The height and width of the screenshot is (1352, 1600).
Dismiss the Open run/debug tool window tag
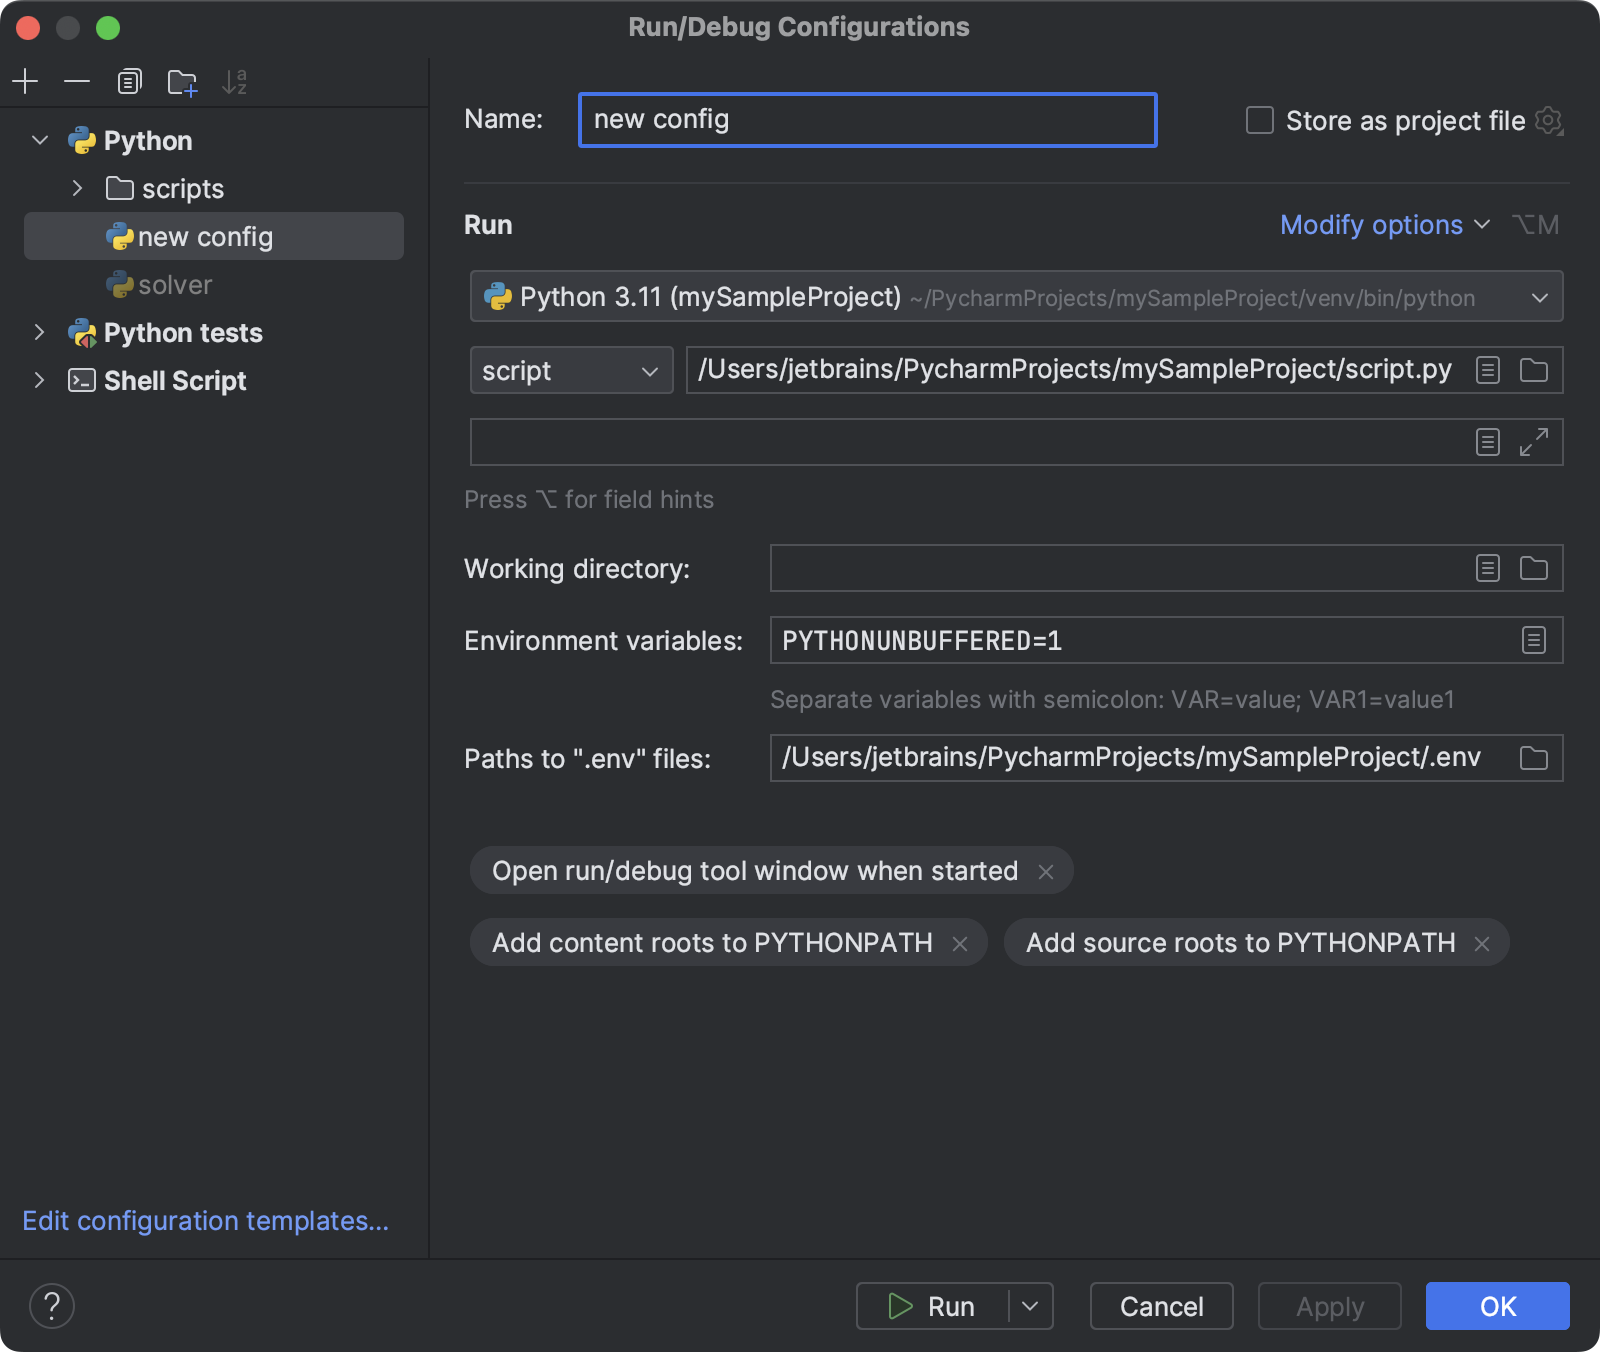tap(1046, 871)
